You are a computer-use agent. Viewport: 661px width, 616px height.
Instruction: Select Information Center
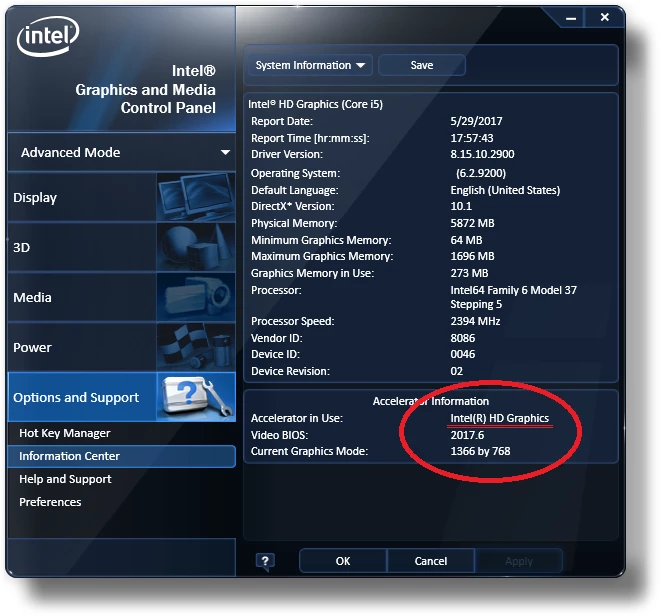pyautogui.click(x=121, y=456)
